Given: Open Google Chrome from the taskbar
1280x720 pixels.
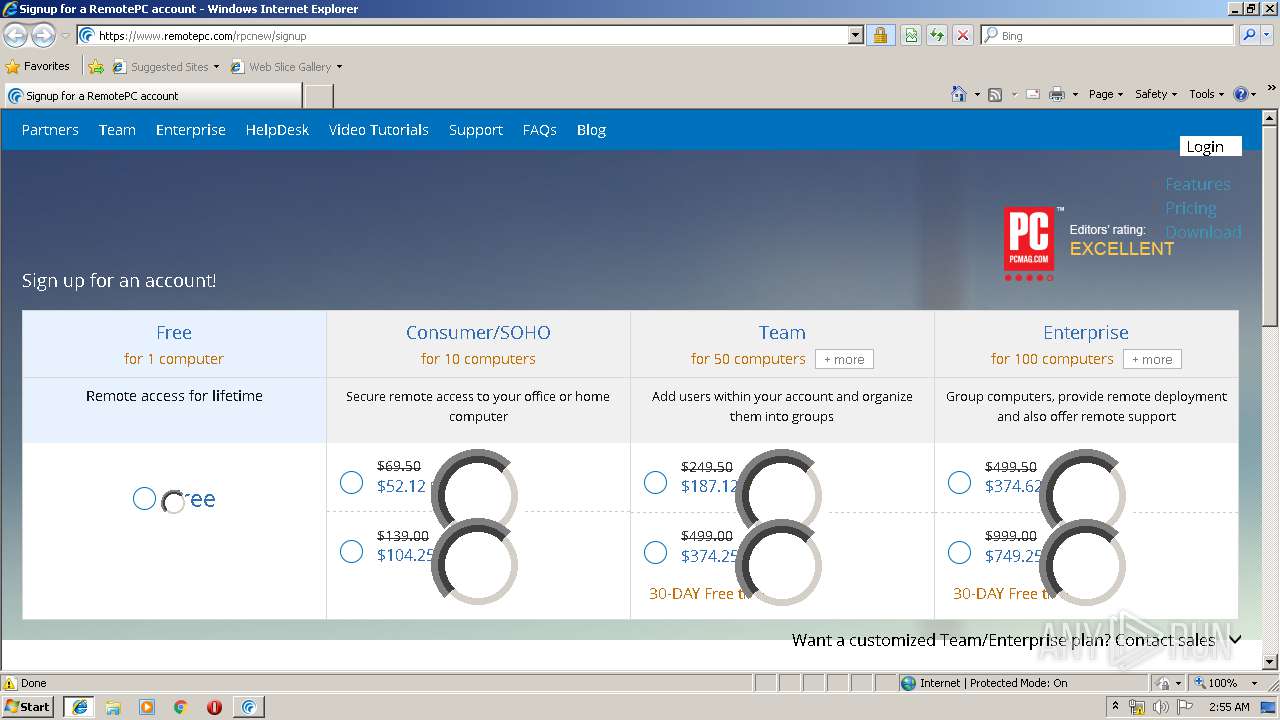Looking at the screenshot, I should click(x=181, y=707).
